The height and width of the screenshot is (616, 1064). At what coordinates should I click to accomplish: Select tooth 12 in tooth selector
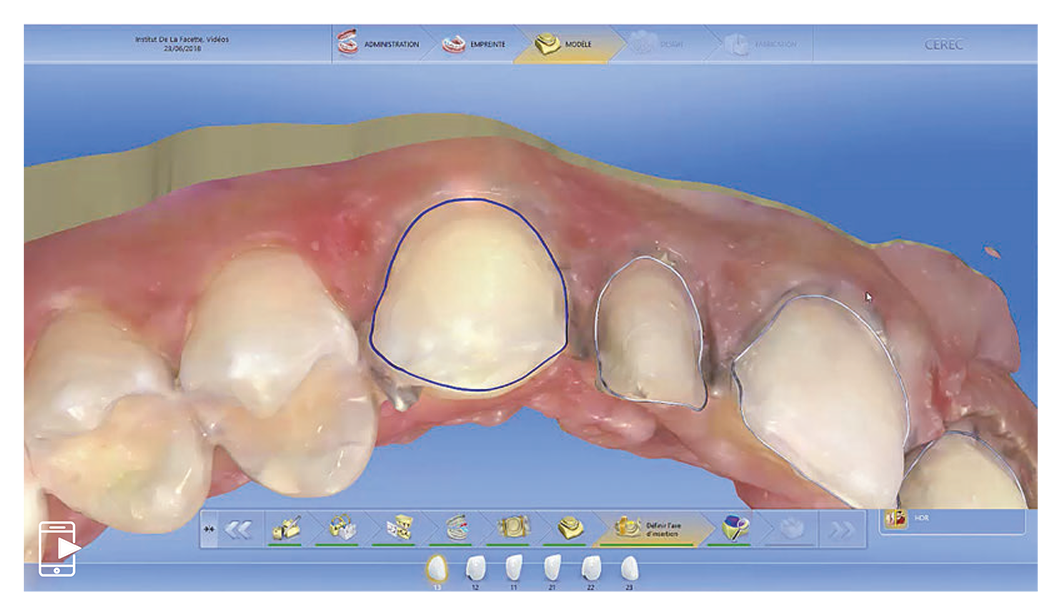tap(475, 570)
